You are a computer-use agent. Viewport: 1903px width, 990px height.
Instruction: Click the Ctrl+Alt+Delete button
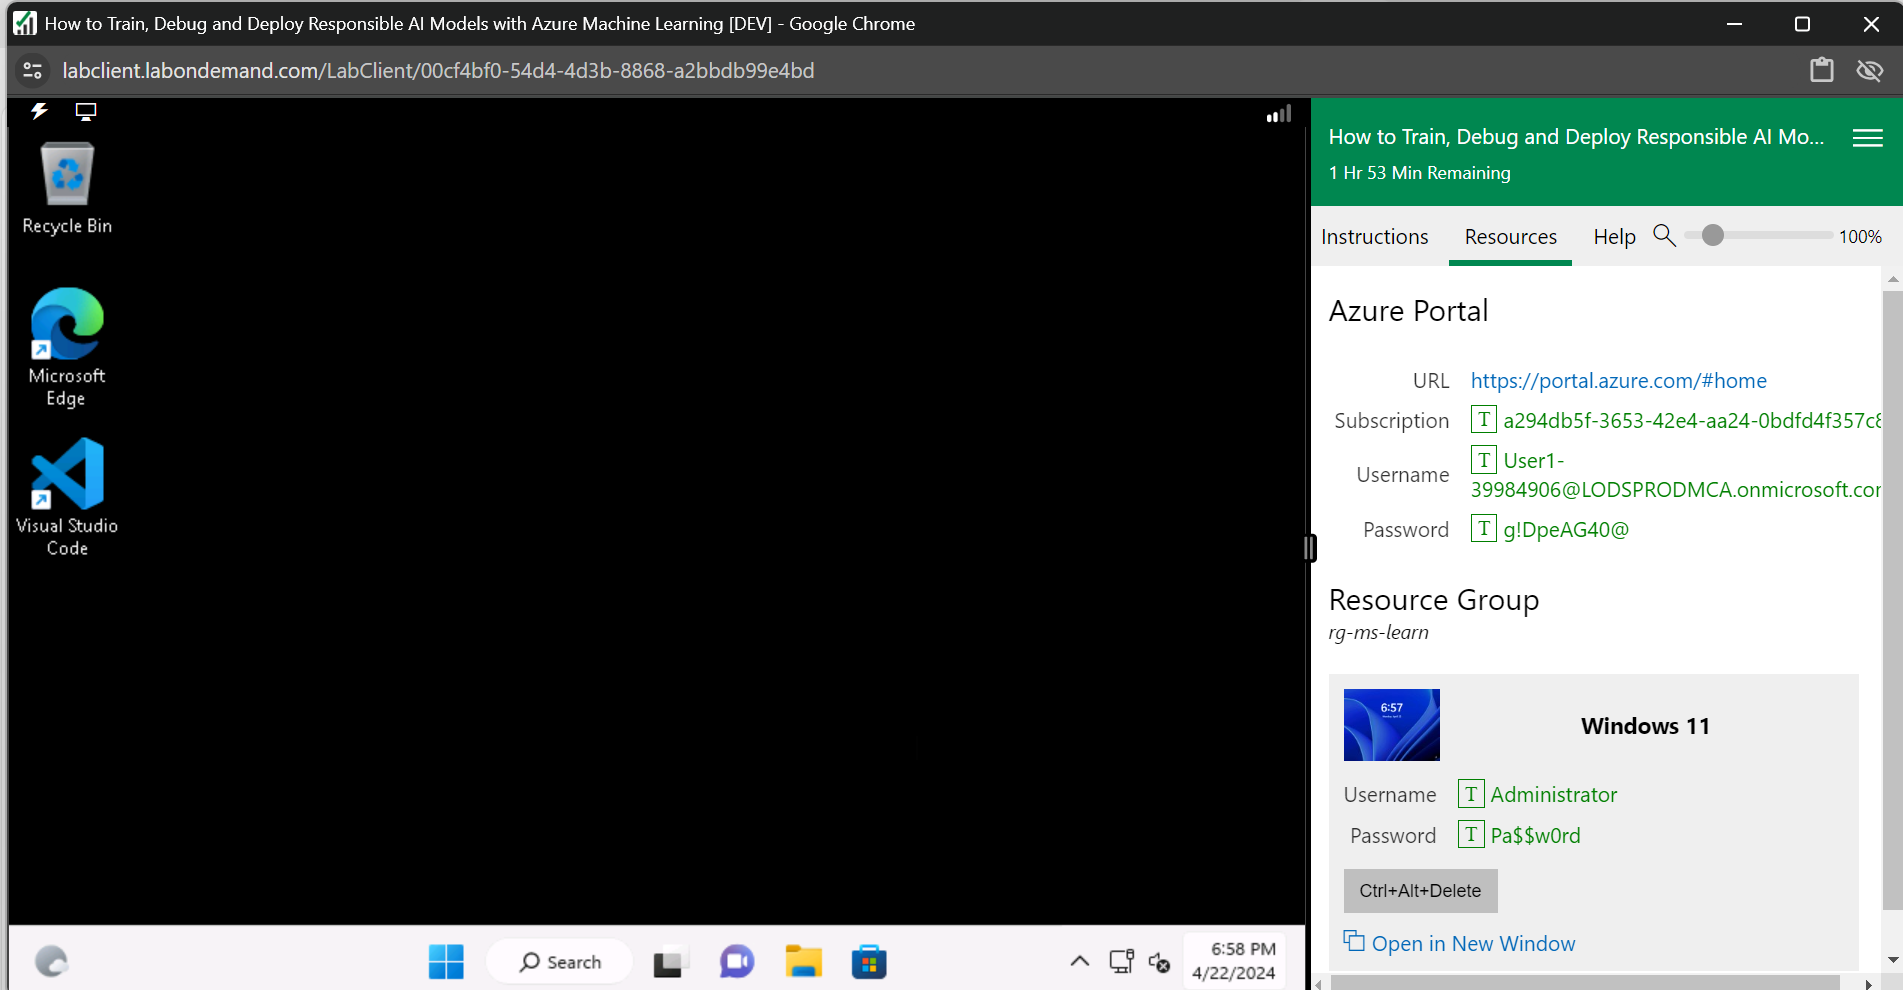(x=1420, y=891)
